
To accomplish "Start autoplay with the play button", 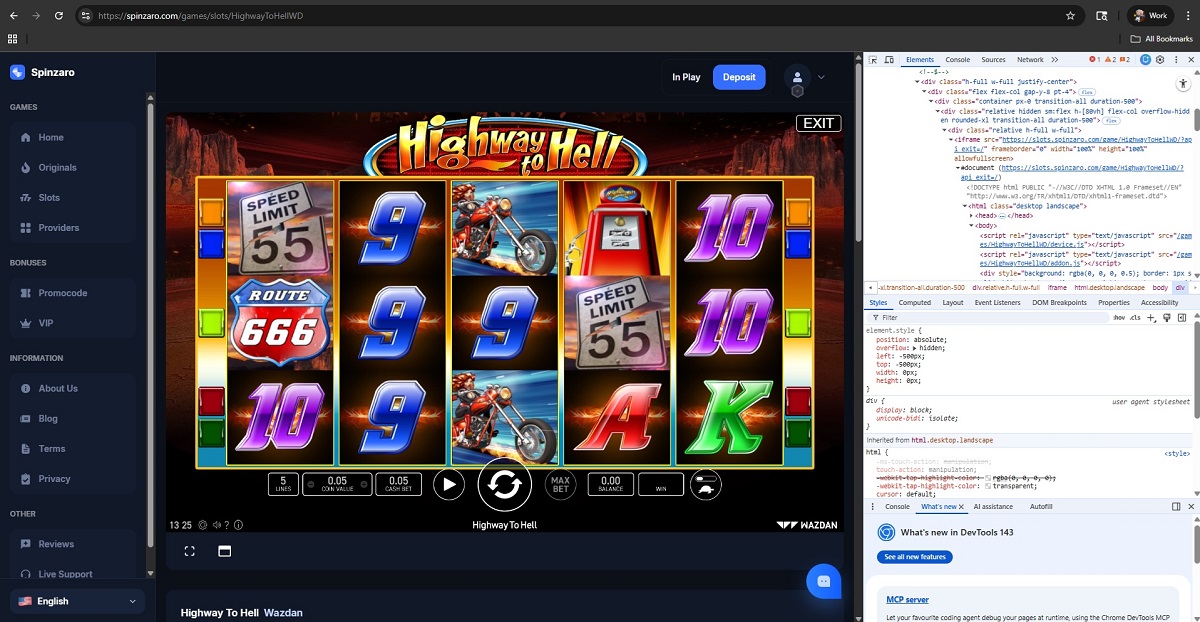I will click(x=449, y=485).
